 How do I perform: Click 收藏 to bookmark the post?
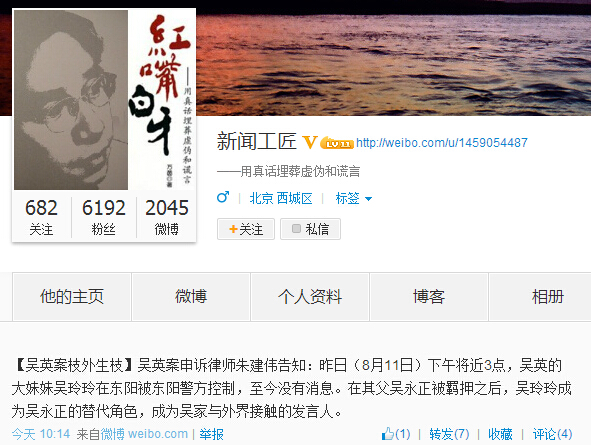500,434
